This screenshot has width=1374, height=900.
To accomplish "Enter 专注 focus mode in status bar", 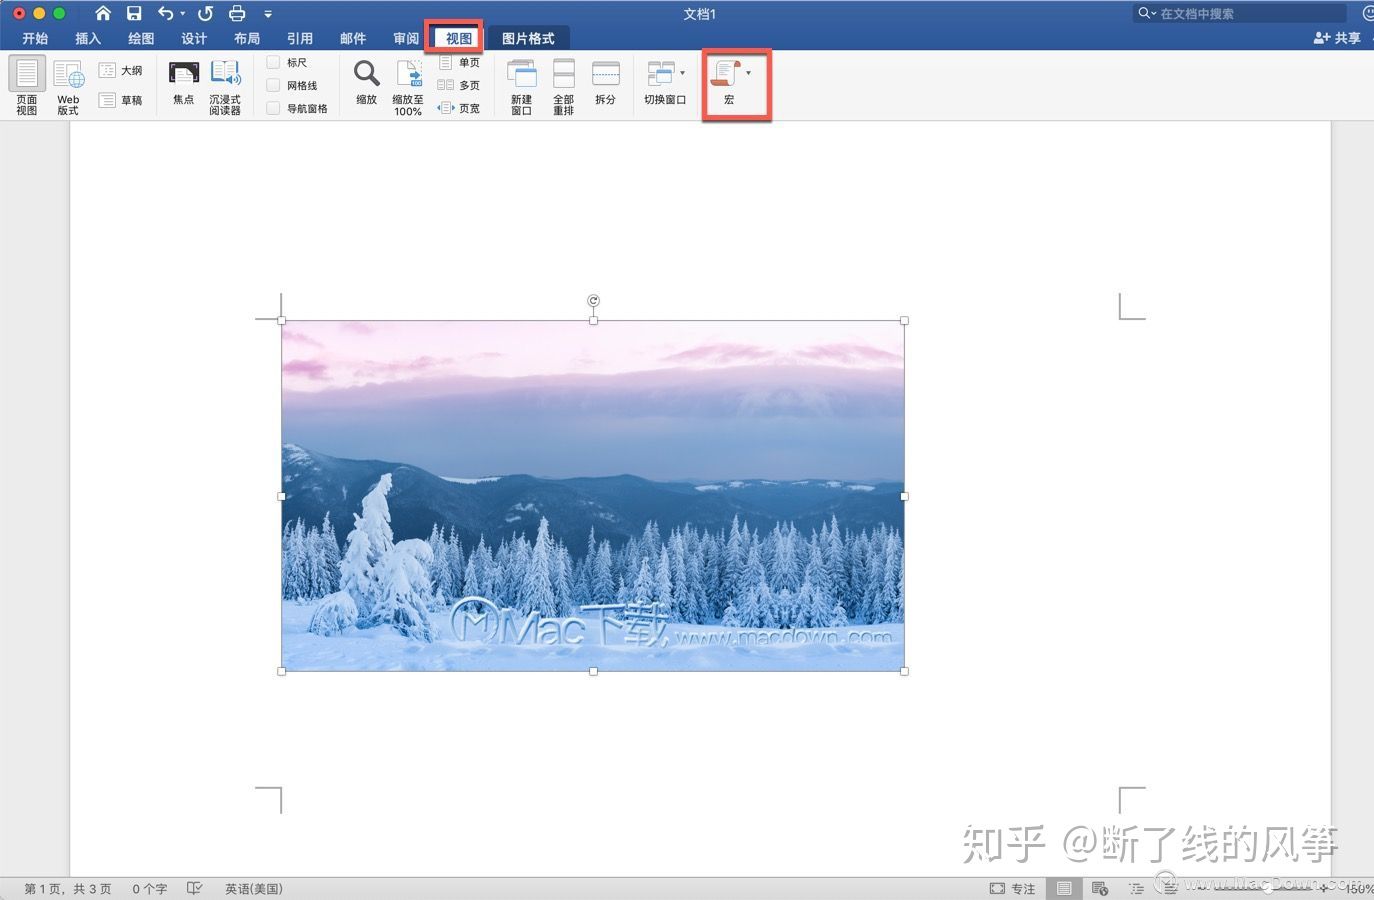I will (1013, 888).
